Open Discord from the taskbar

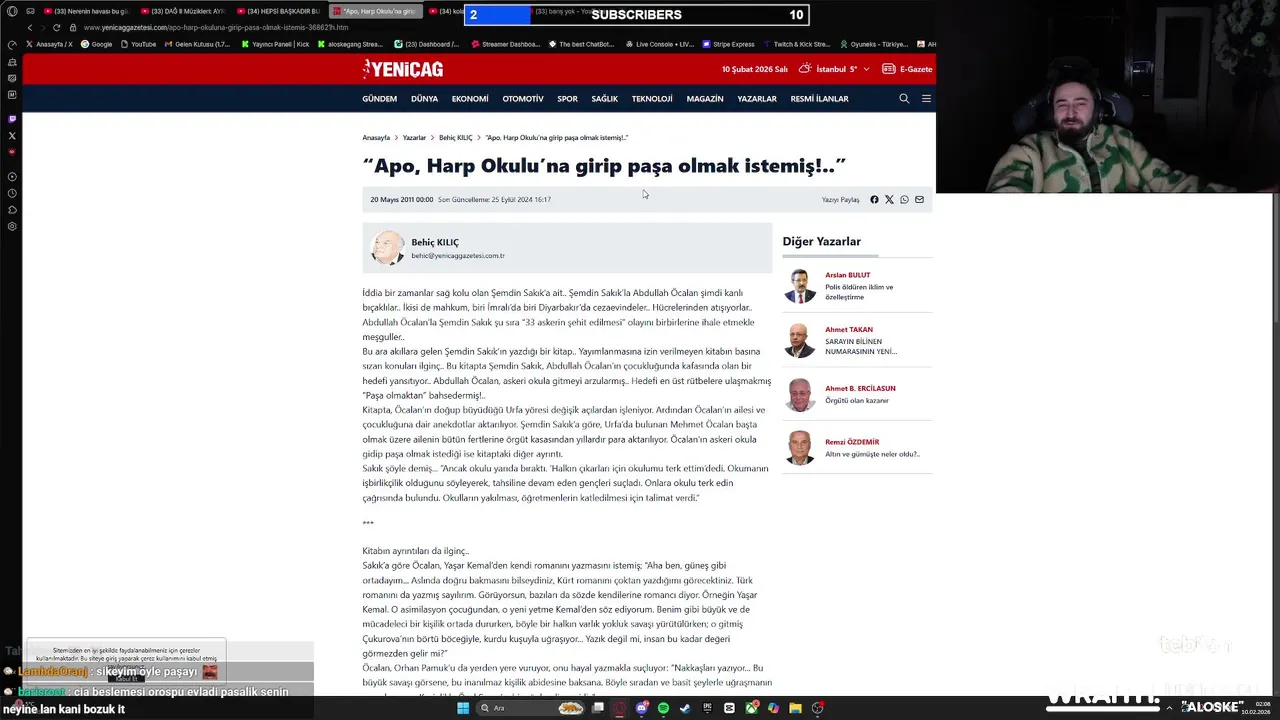pos(642,708)
